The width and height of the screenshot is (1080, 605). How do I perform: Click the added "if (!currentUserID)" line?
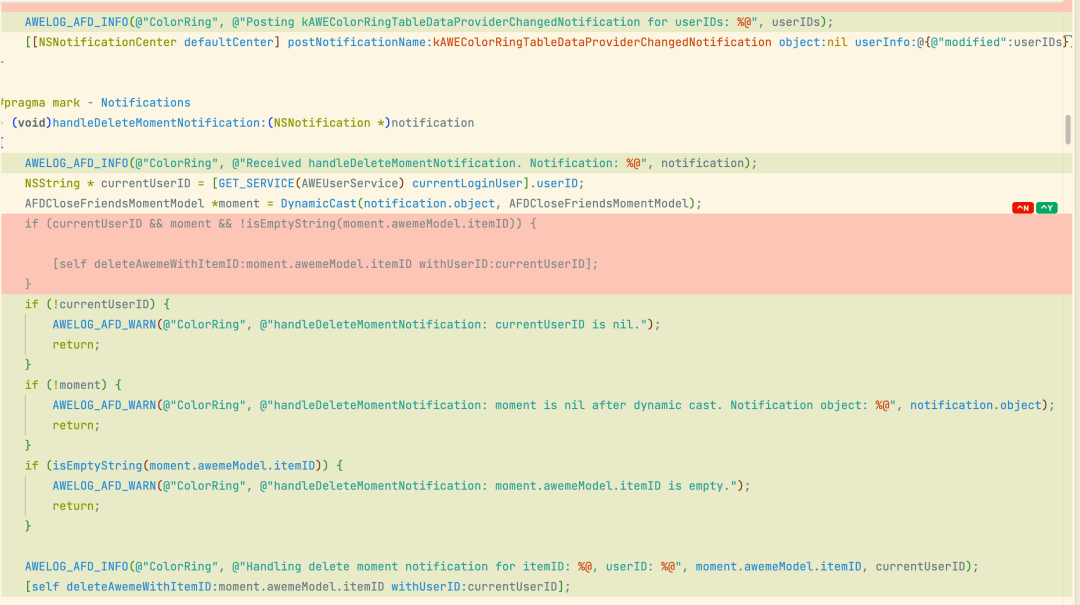[98, 304]
